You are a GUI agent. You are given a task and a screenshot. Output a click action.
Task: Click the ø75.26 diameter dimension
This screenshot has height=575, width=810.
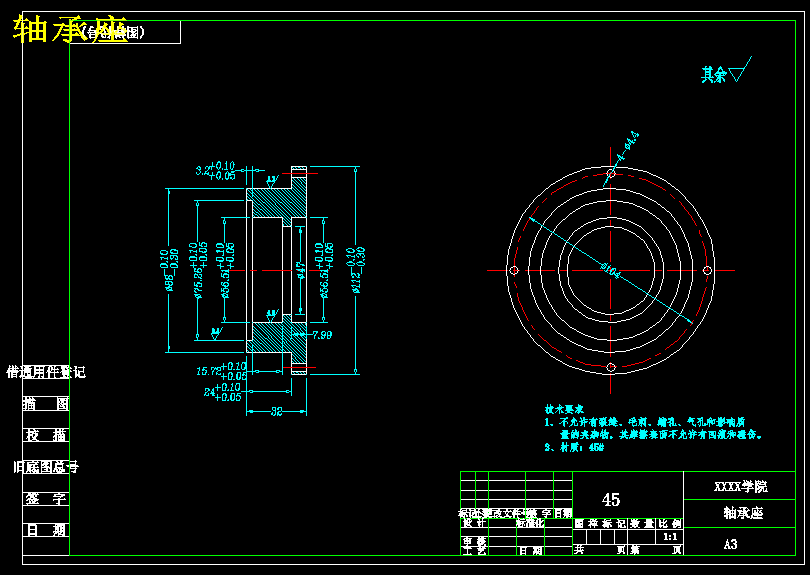pos(198,270)
